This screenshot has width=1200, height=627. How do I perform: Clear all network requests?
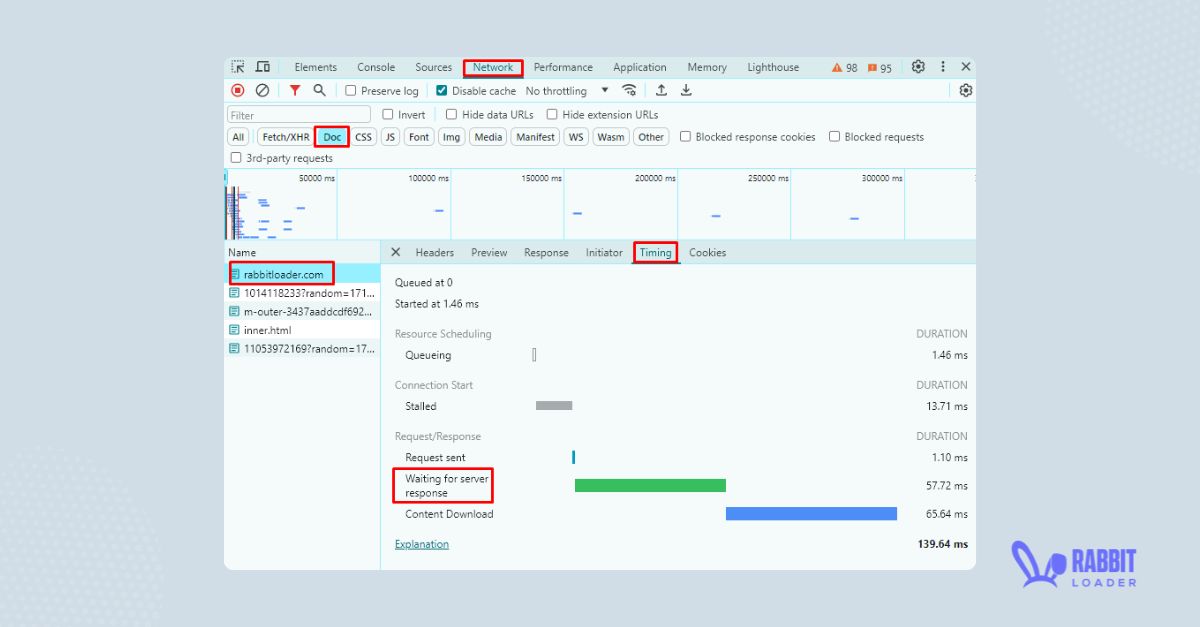[x=261, y=90]
